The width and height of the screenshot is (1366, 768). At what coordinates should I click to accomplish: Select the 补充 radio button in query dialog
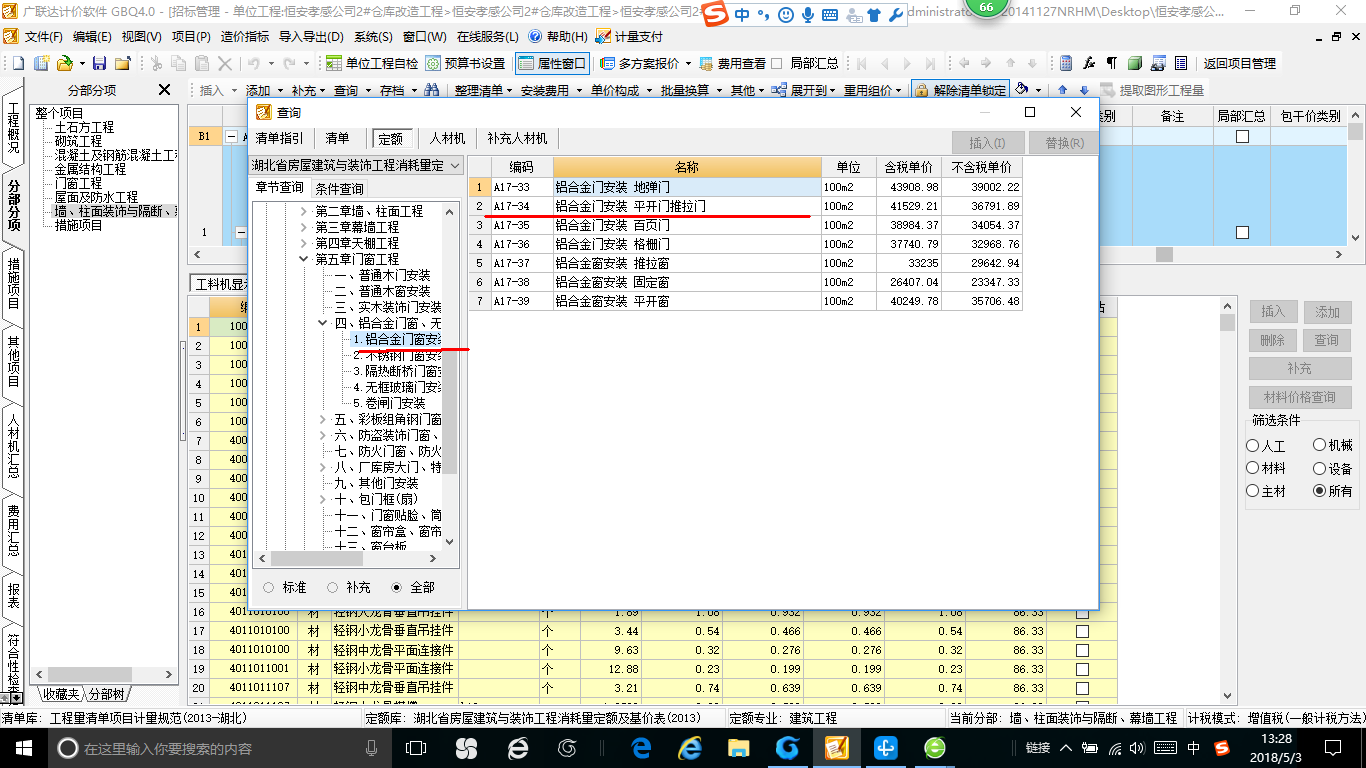332,587
